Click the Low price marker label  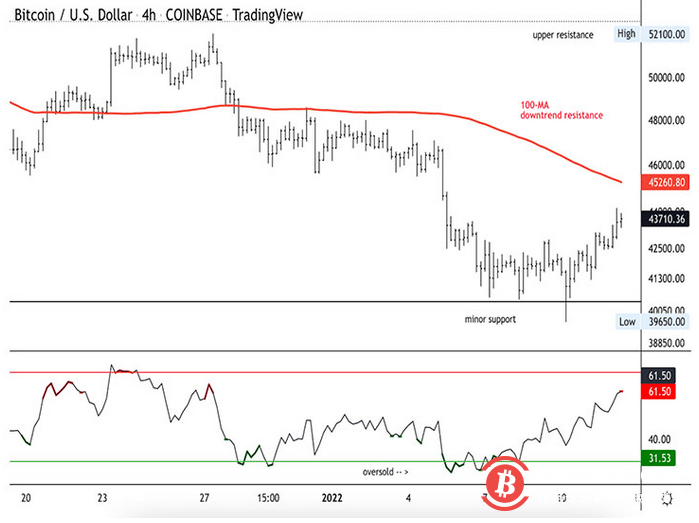[x=626, y=322]
